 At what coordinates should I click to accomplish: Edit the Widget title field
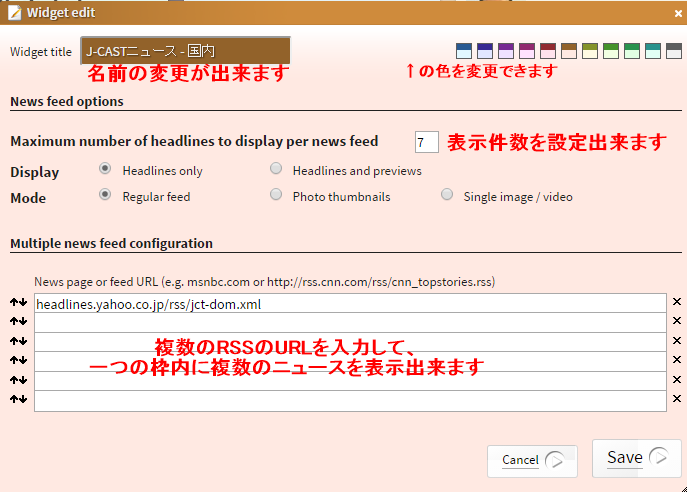(x=185, y=51)
